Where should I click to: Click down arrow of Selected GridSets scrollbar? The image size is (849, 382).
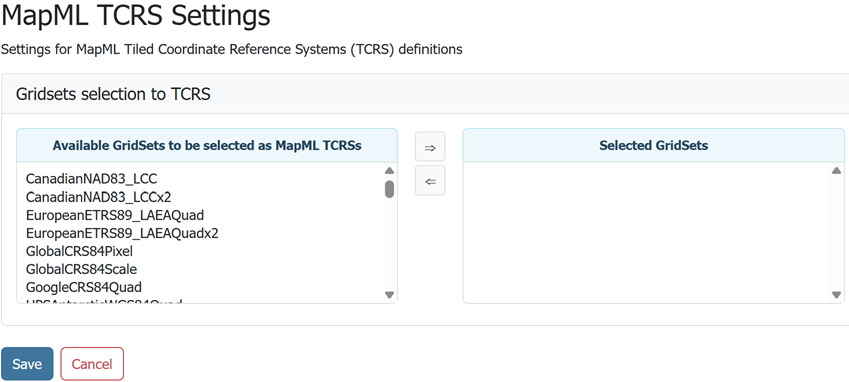click(x=836, y=295)
